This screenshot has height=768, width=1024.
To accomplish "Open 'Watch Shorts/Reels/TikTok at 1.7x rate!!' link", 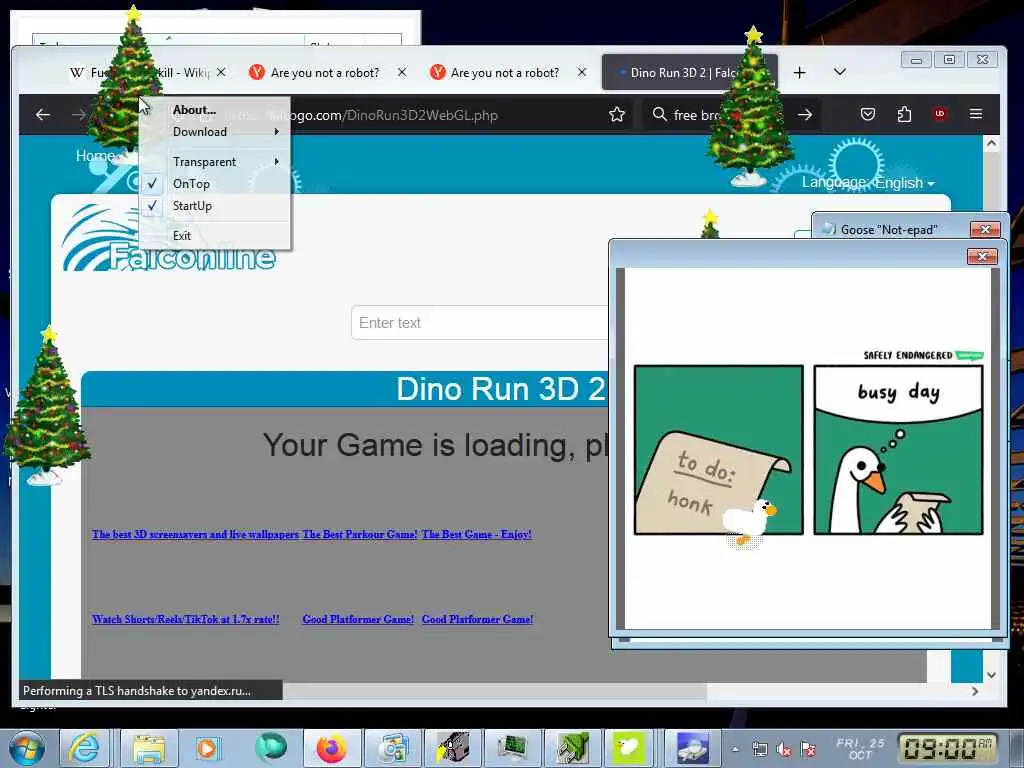I will pos(185,619).
